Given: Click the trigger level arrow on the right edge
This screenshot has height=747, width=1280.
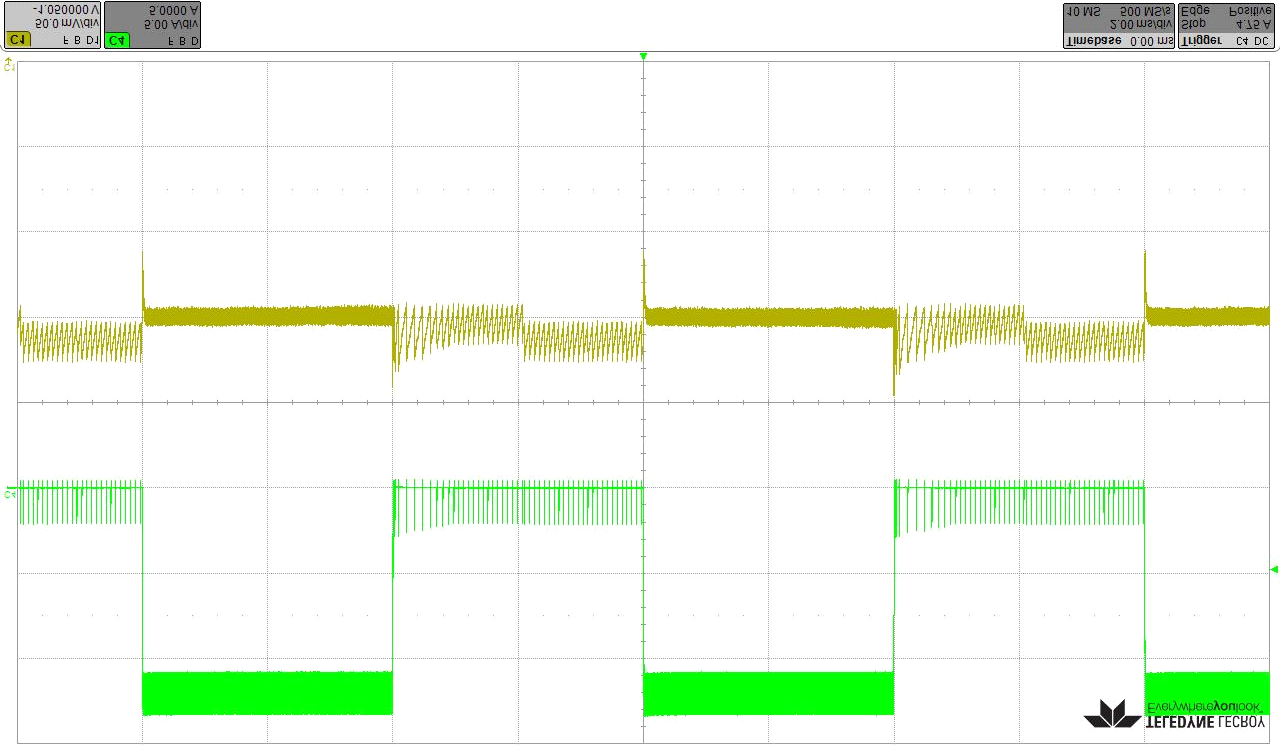Looking at the screenshot, I should click(x=1273, y=569).
